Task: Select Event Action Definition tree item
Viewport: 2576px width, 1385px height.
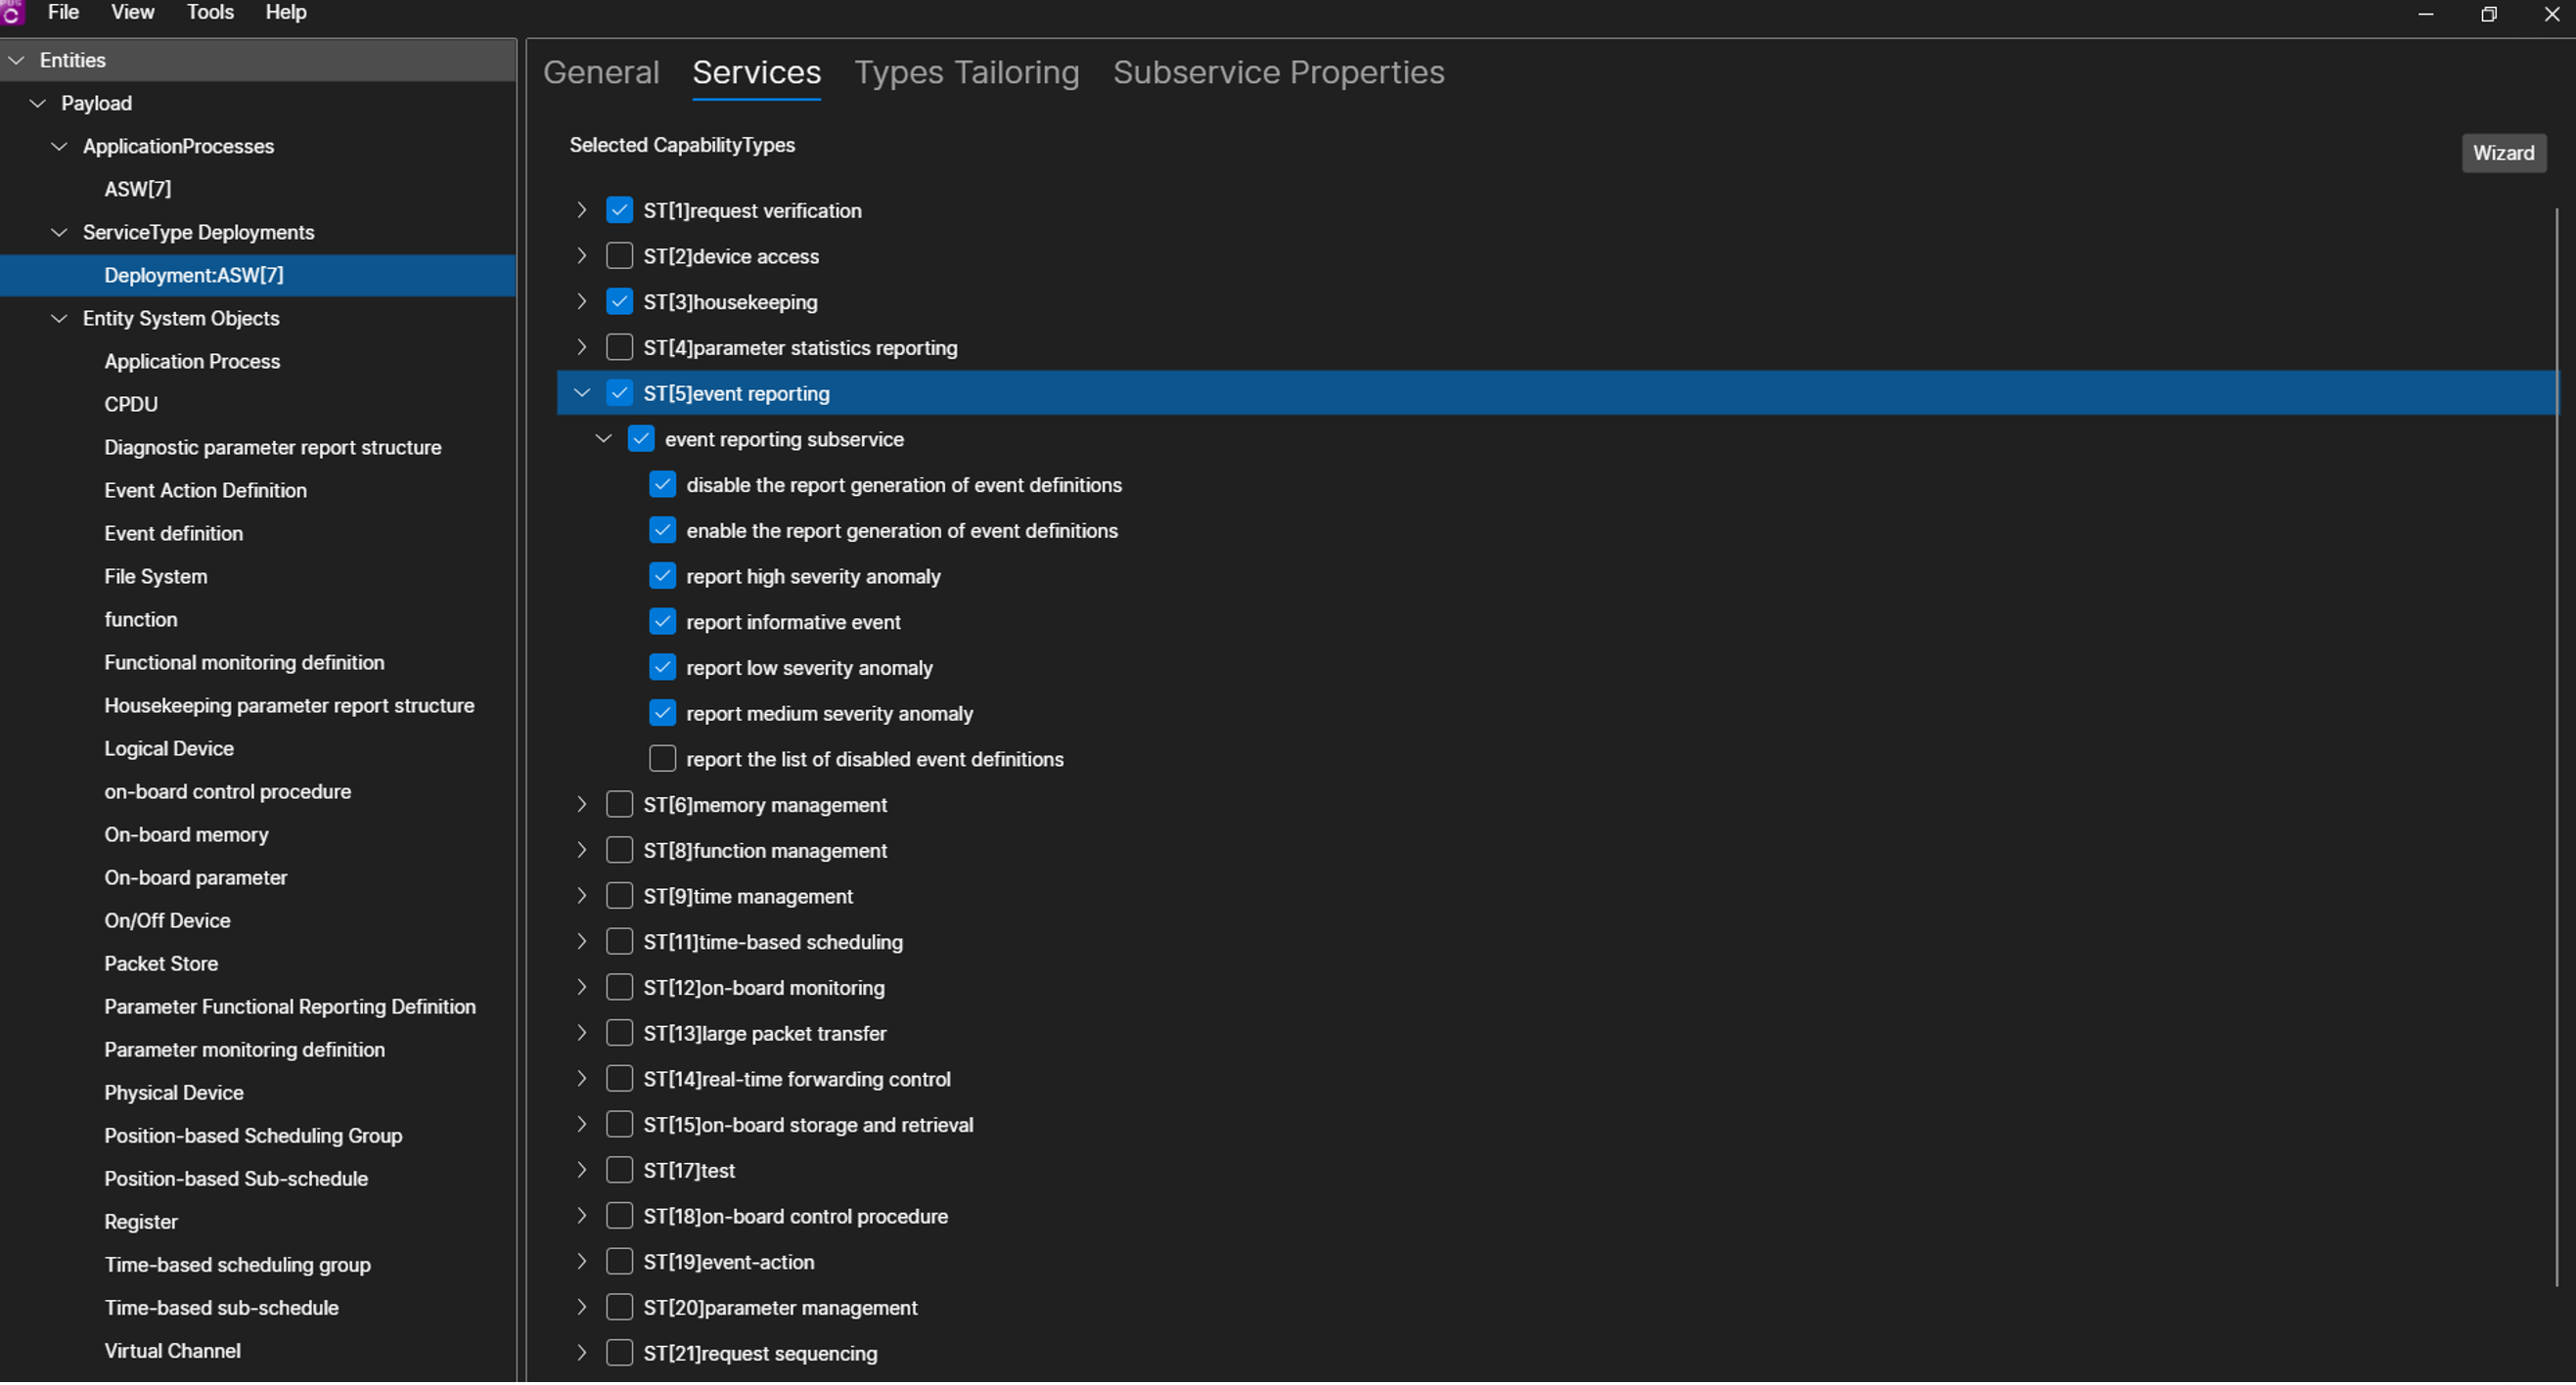Action: 206,491
